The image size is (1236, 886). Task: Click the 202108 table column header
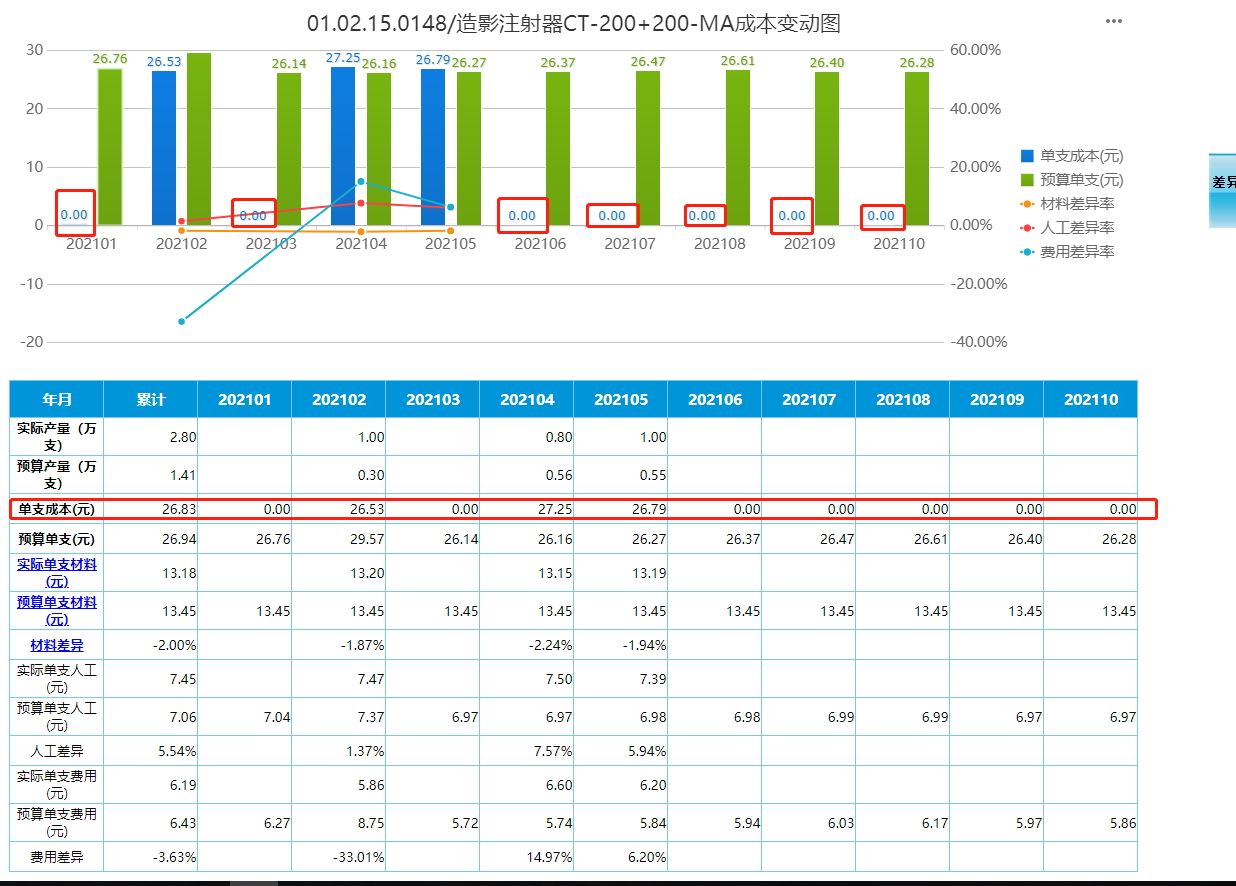point(903,399)
